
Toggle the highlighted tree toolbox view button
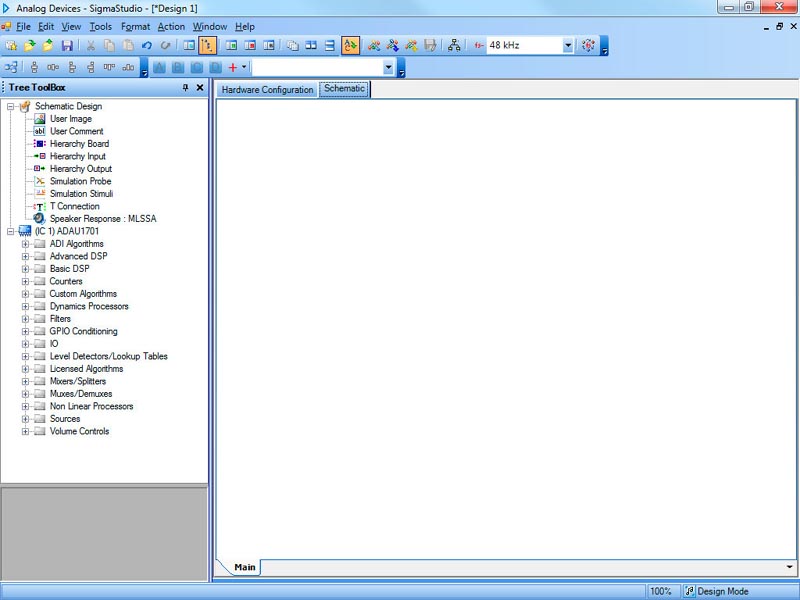click(x=208, y=45)
